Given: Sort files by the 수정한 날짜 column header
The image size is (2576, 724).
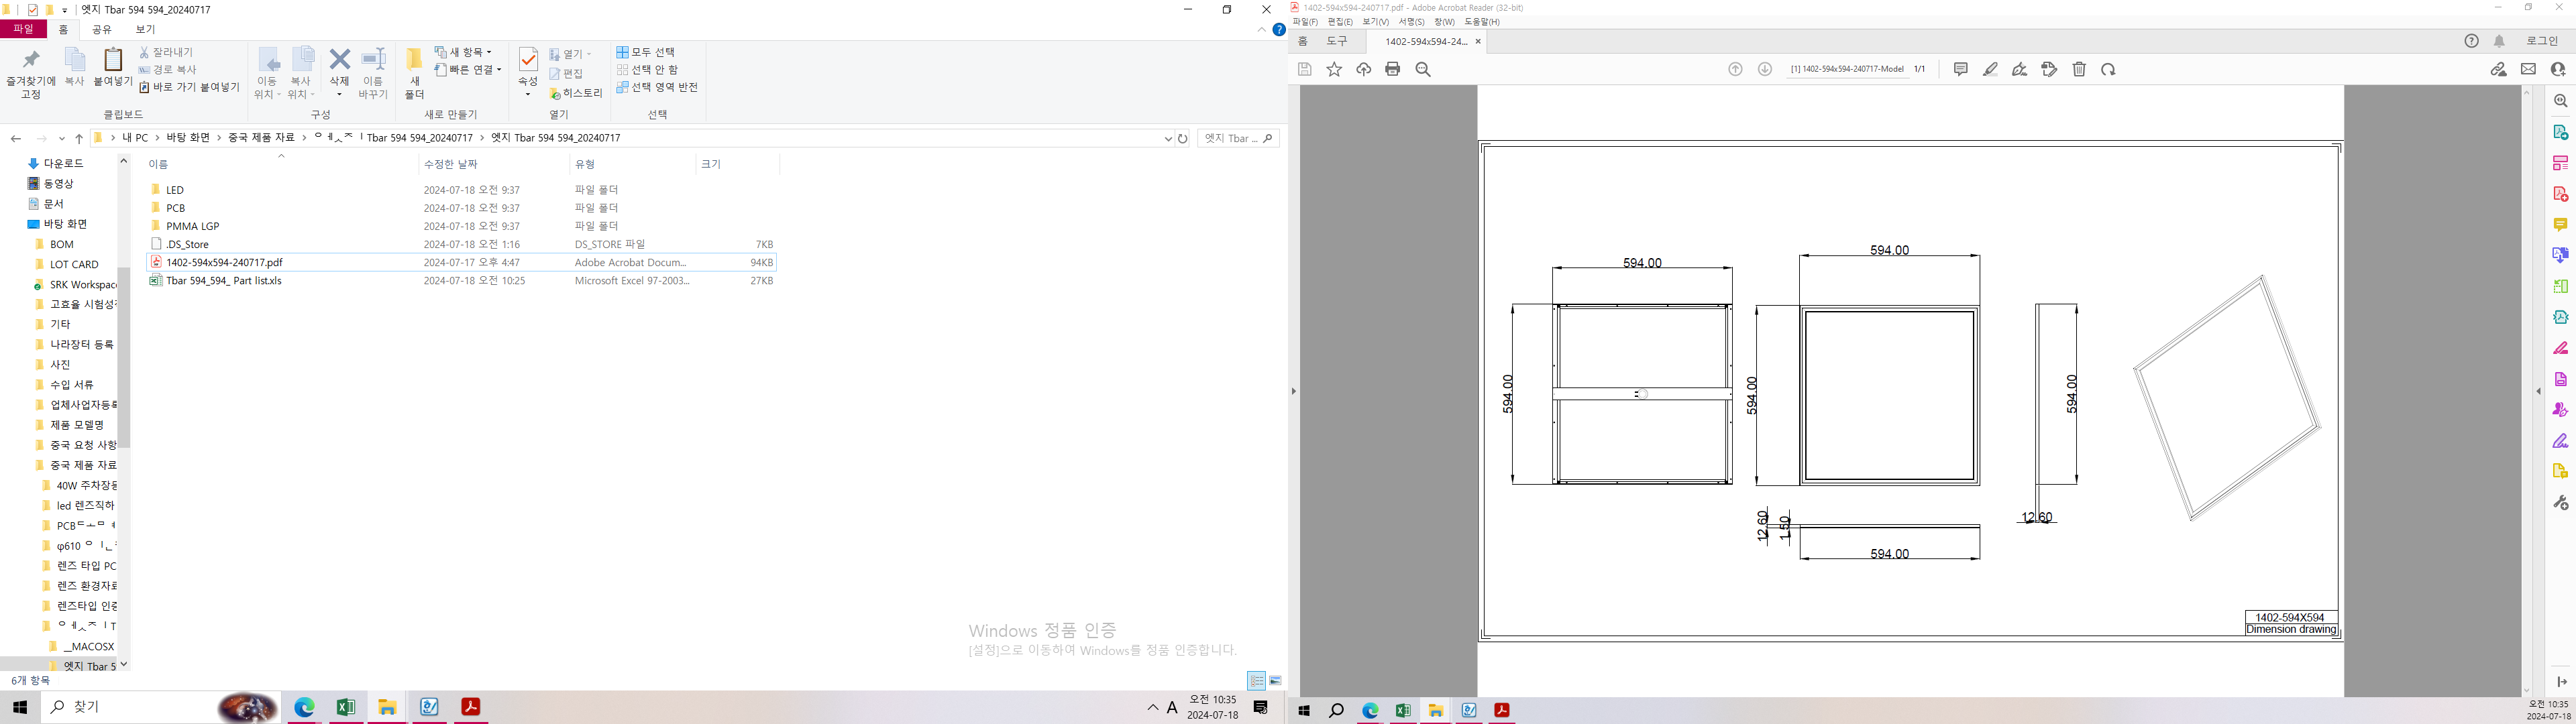Looking at the screenshot, I should [451, 164].
